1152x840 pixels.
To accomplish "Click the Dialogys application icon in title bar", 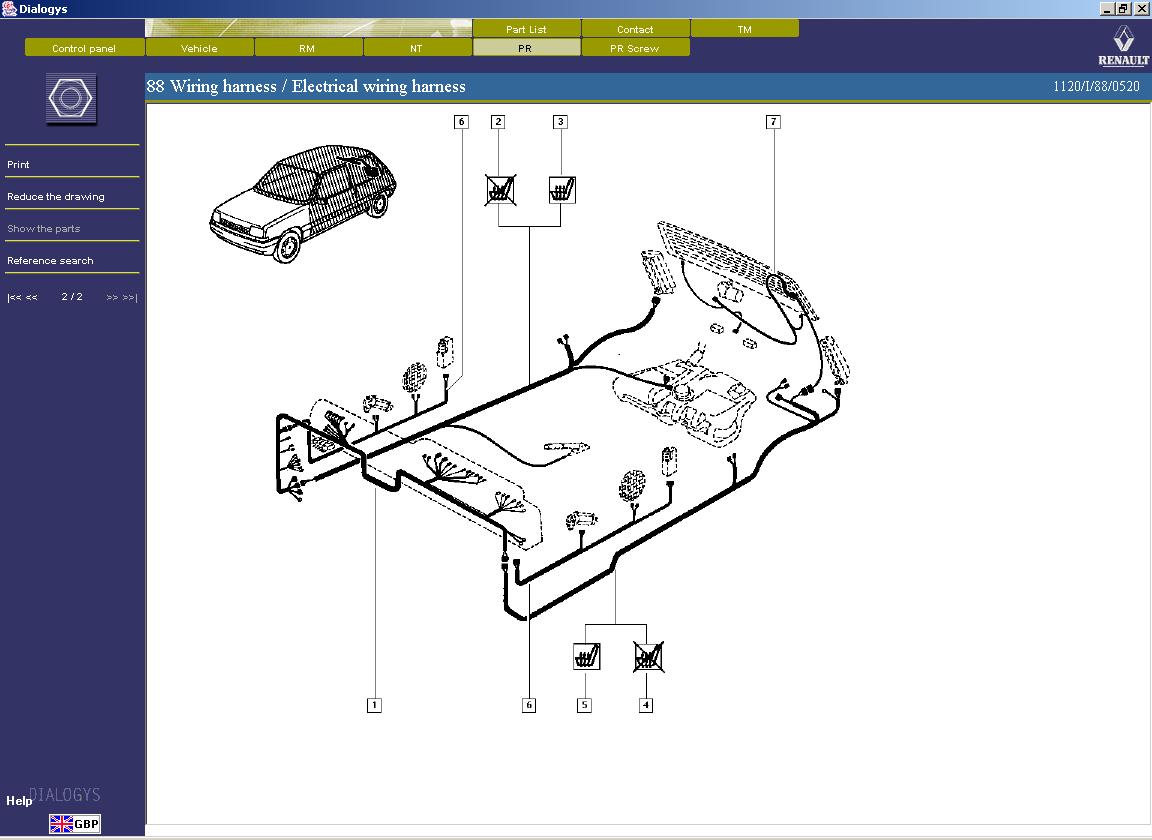I will 9,9.
